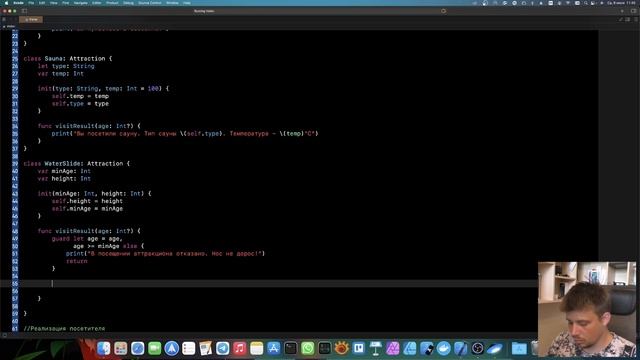Click the 'var minAge: Int' line
640x360 pixels.
(64, 171)
